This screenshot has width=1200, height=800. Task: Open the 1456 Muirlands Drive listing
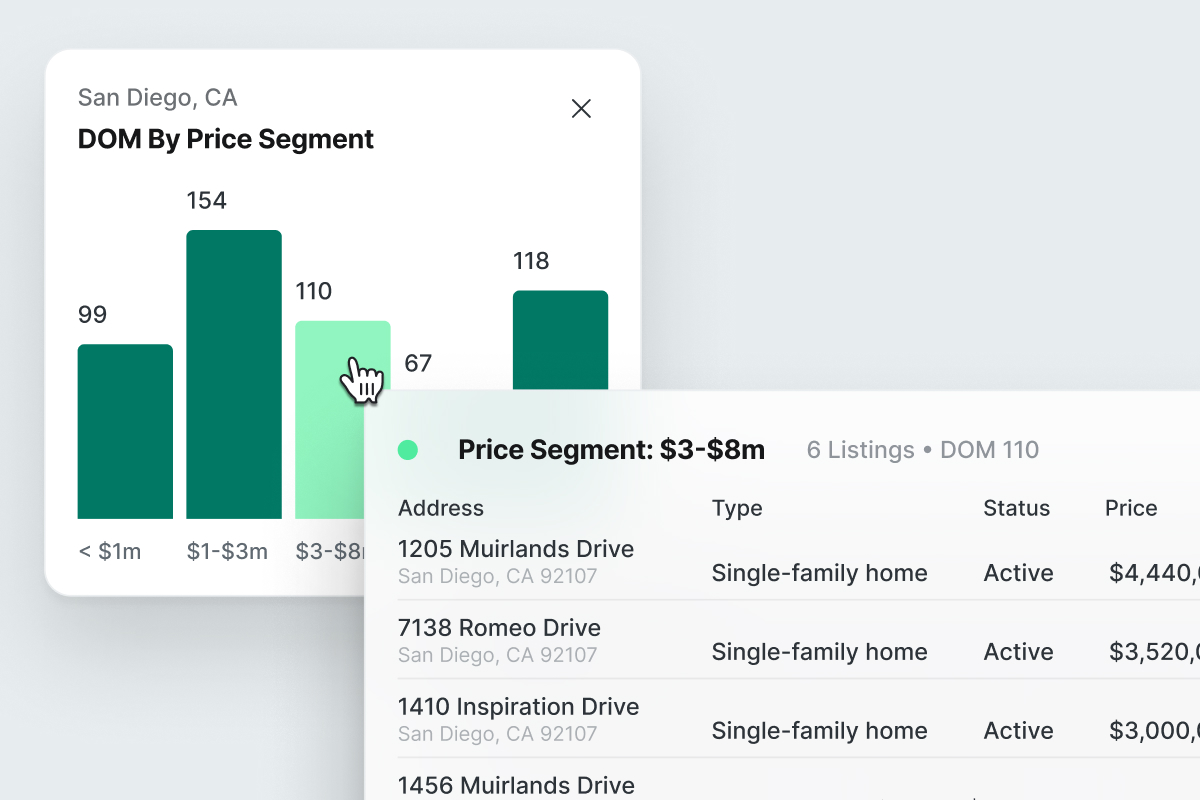[x=516, y=785]
